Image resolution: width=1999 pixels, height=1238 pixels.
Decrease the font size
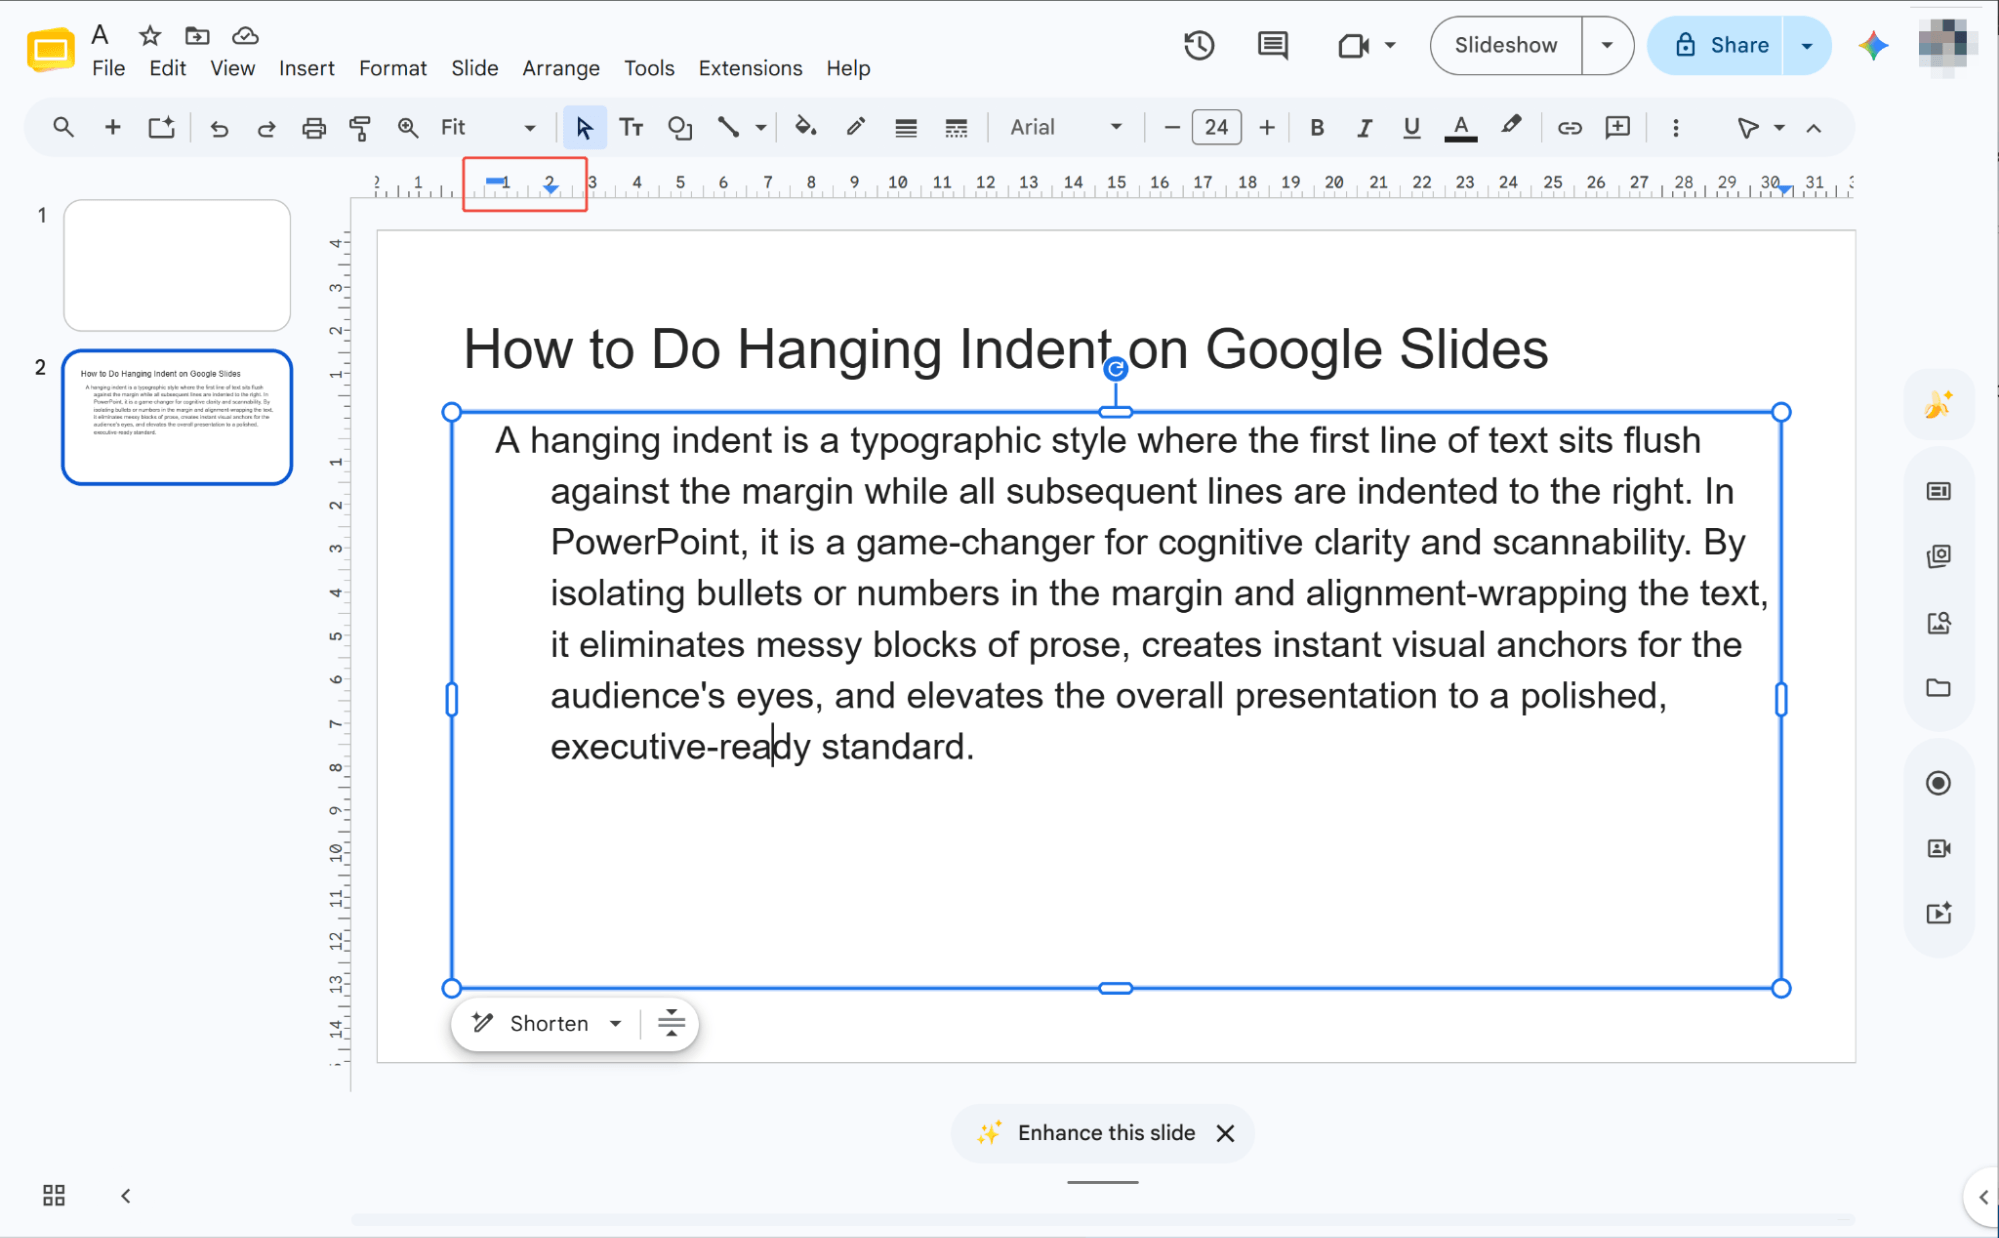(x=1172, y=127)
